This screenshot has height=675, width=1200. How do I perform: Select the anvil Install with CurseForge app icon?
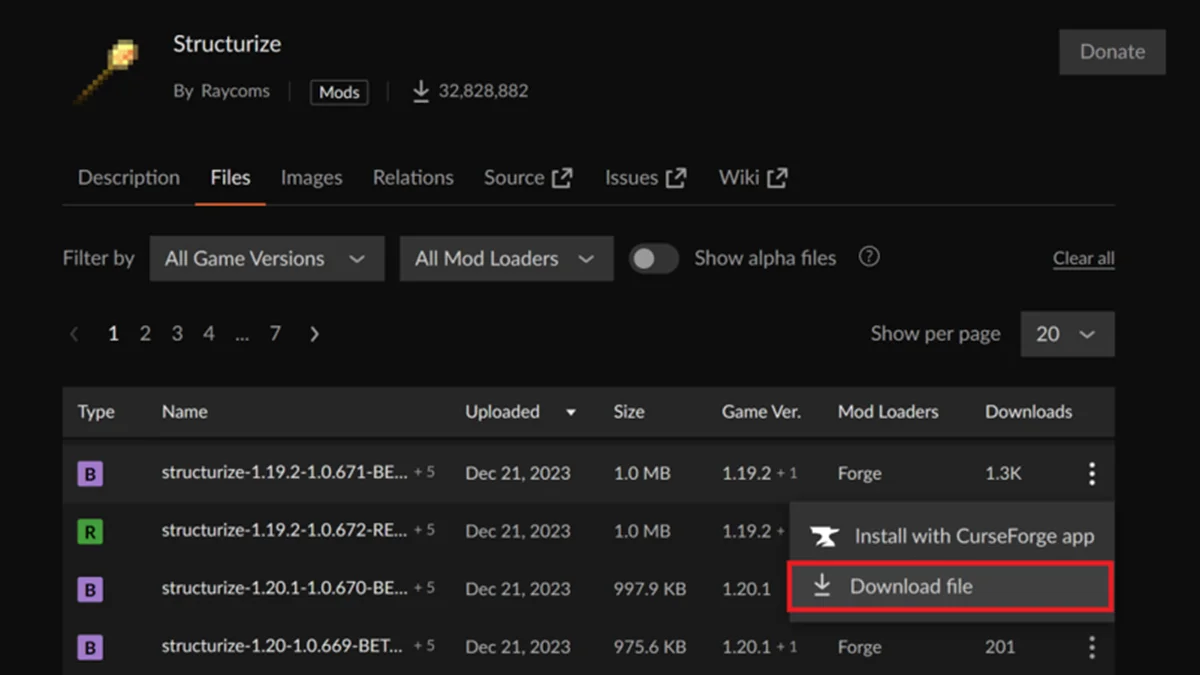(824, 537)
